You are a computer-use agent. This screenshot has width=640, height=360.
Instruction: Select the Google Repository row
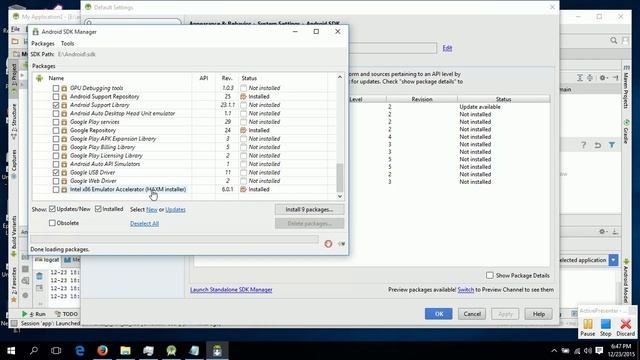(x=184, y=130)
